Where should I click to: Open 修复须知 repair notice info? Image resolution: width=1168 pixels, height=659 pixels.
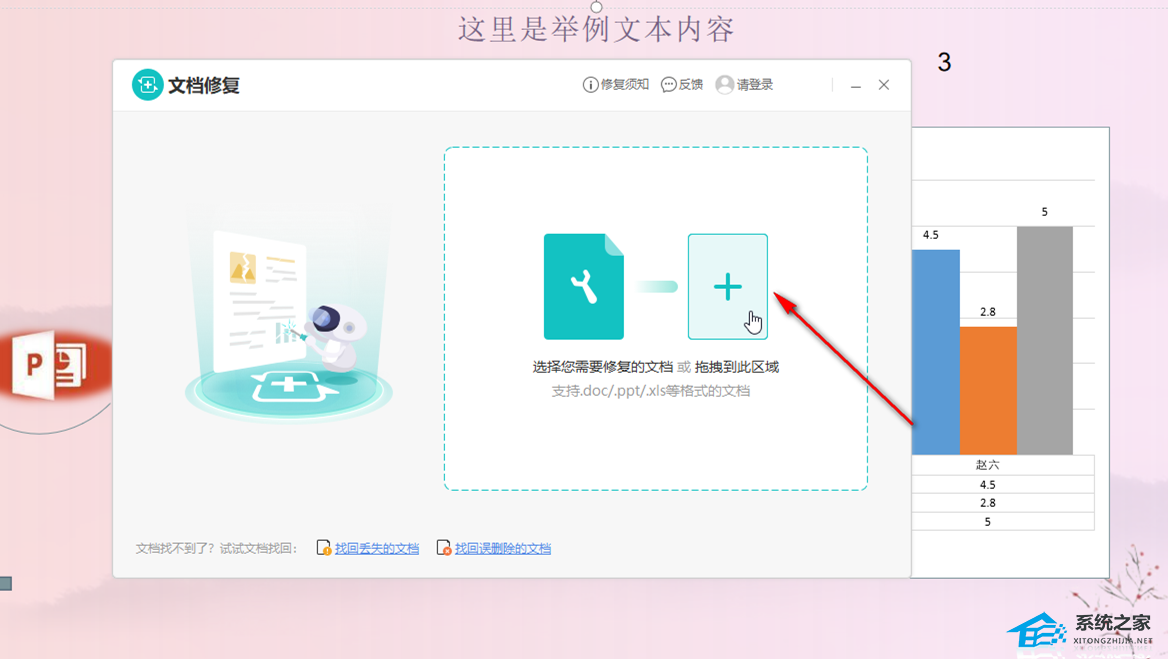[x=590, y=85]
